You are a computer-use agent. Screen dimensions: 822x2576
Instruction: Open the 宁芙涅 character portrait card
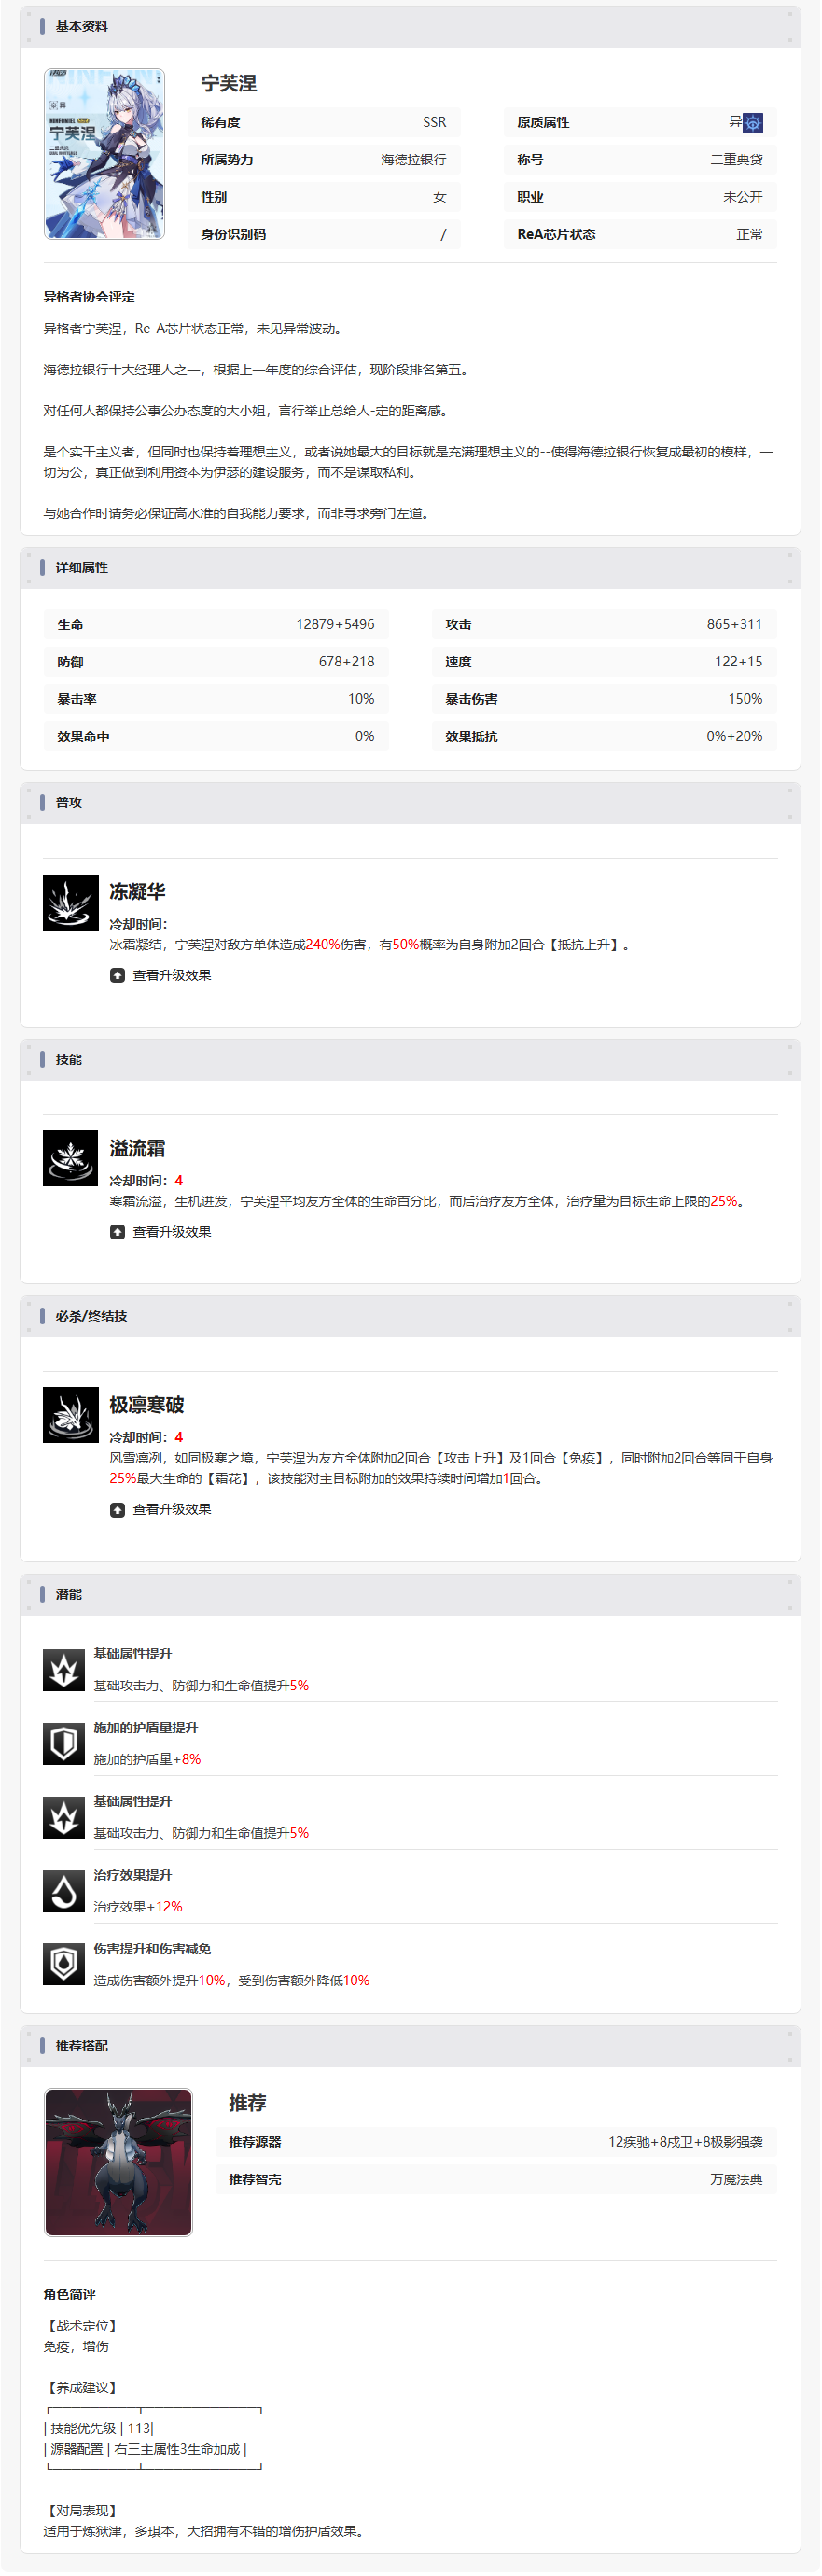pos(104,154)
